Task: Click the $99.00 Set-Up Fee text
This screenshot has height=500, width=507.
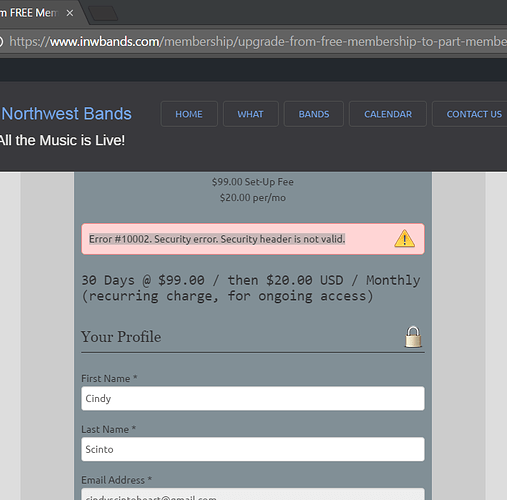Action: point(253,182)
